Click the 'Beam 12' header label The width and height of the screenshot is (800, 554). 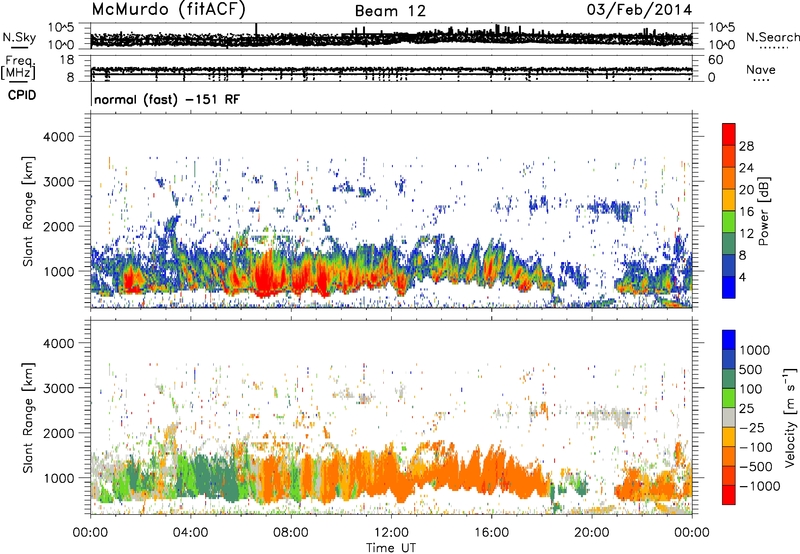390,11
